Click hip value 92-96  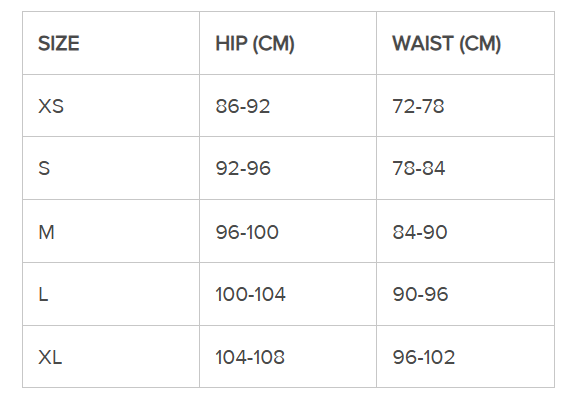coord(243,169)
